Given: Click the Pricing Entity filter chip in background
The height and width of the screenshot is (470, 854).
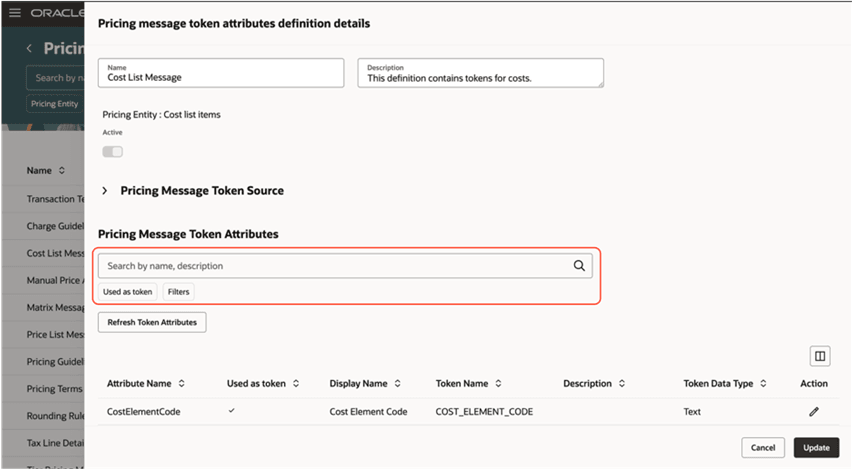Looking at the screenshot, I should (54, 104).
